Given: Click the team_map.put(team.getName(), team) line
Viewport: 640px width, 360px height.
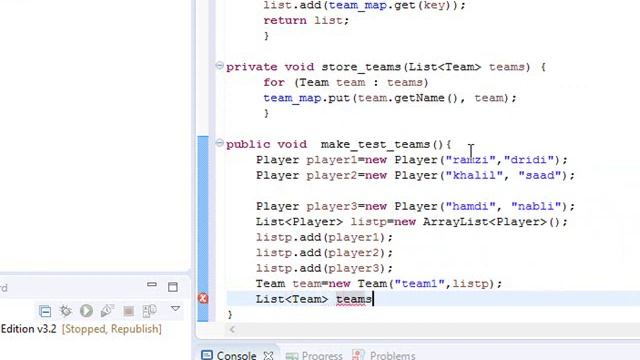Looking at the screenshot, I should coord(390,98).
